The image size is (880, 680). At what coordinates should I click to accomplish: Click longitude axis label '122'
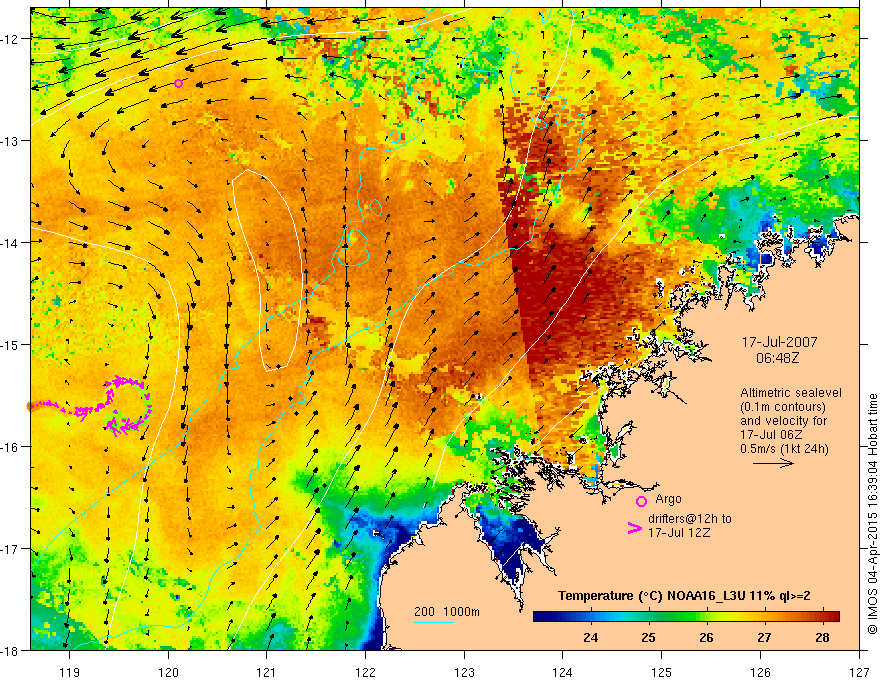click(x=365, y=672)
